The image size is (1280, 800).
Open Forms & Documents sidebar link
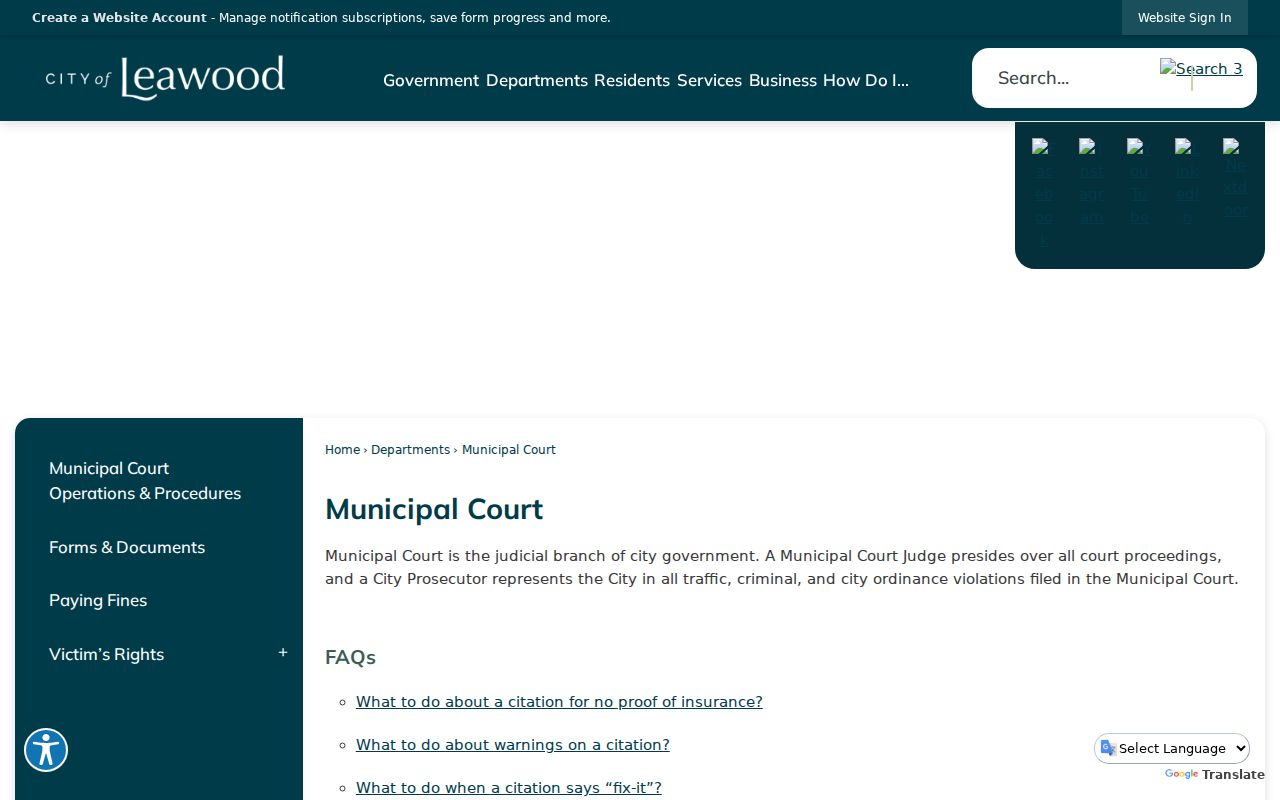click(x=127, y=547)
